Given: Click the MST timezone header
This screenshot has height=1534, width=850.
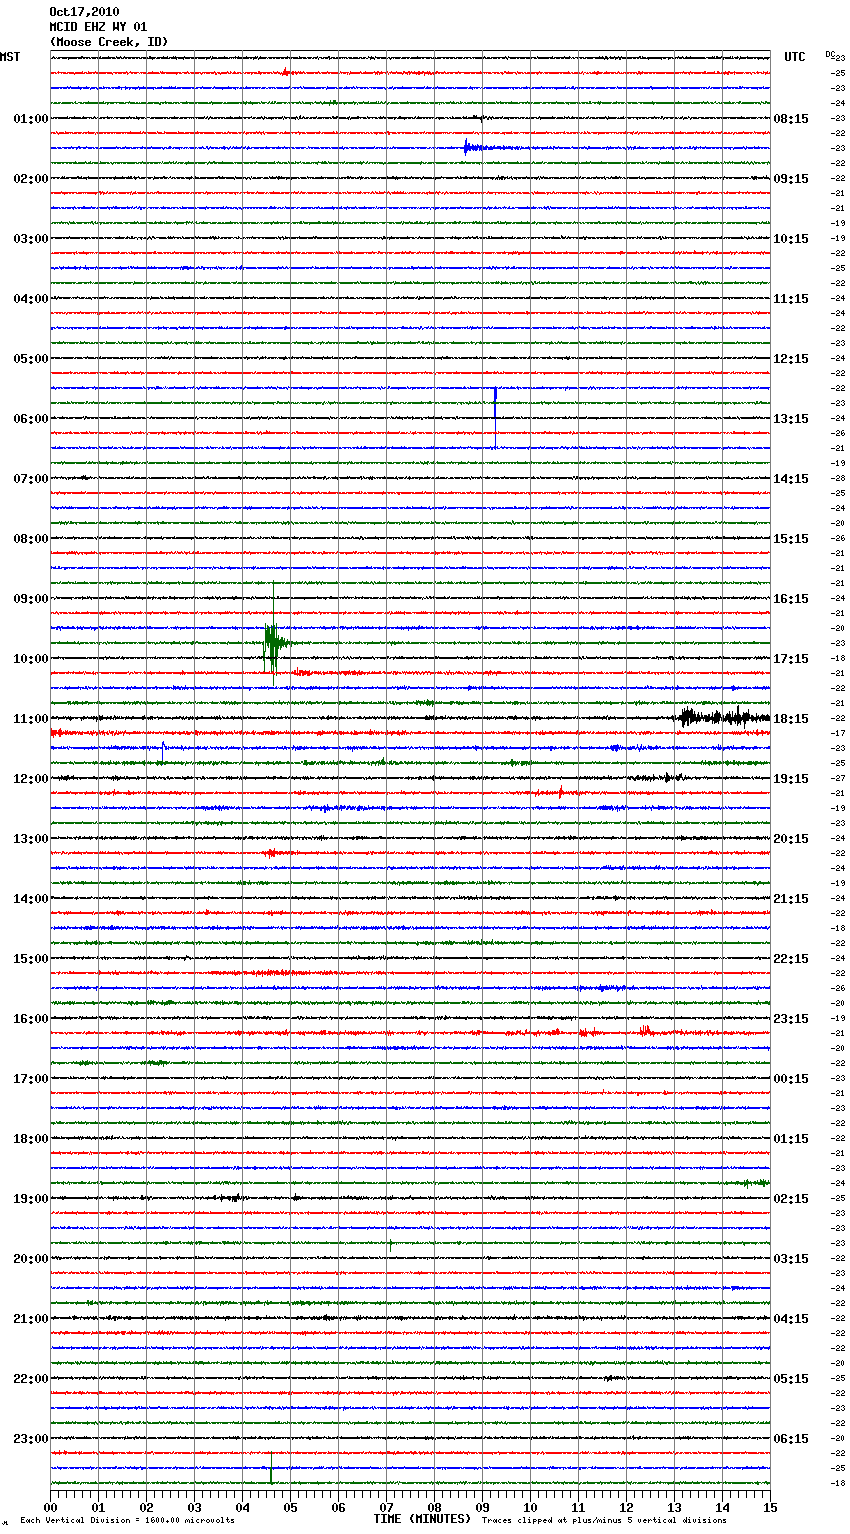Looking at the screenshot, I should [10, 57].
